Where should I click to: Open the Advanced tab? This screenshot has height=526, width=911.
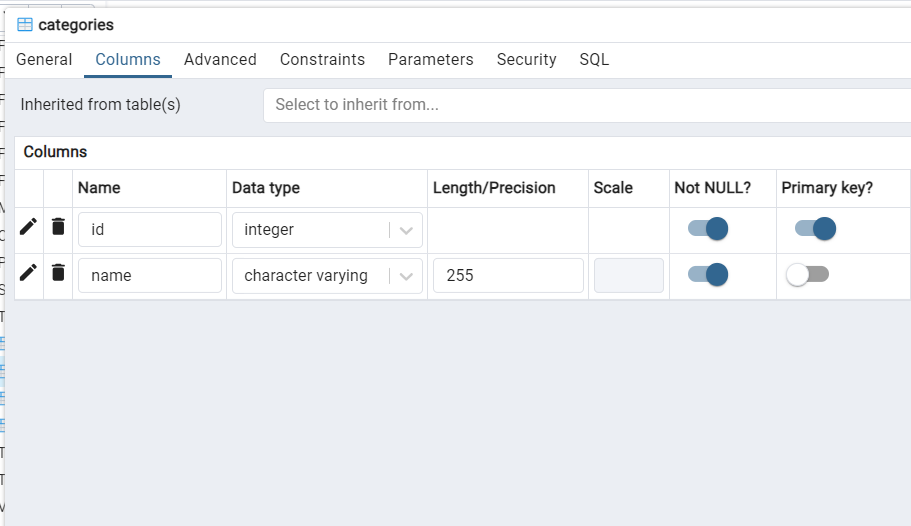point(220,60)
